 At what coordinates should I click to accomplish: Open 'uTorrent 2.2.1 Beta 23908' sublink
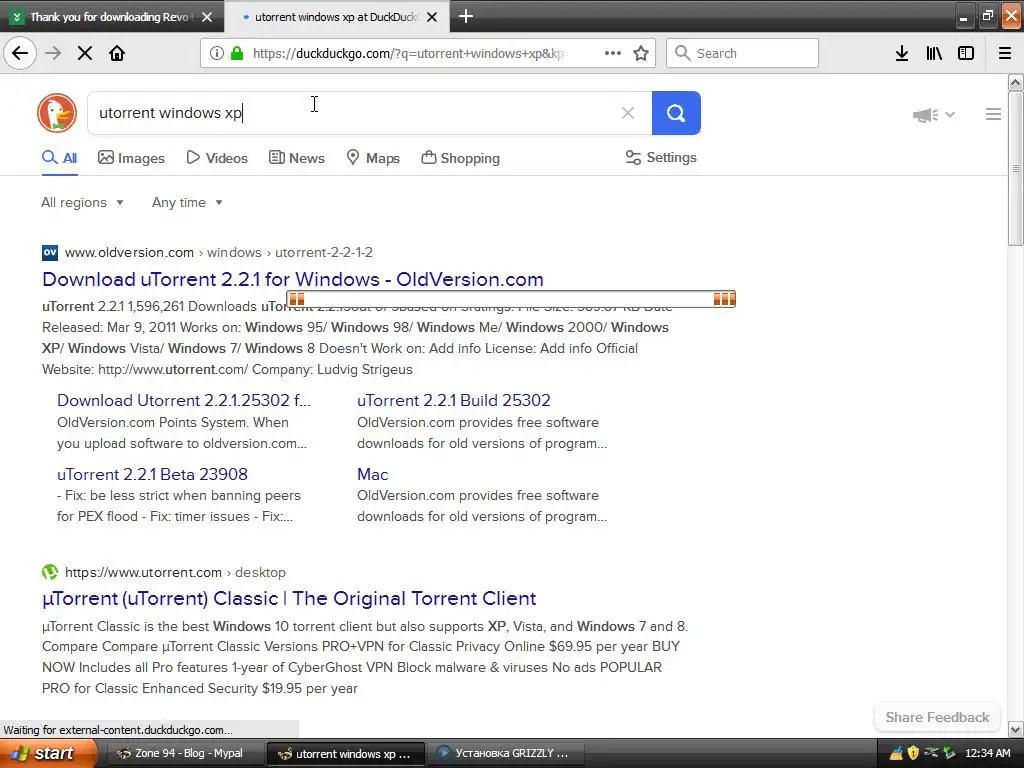152,474
